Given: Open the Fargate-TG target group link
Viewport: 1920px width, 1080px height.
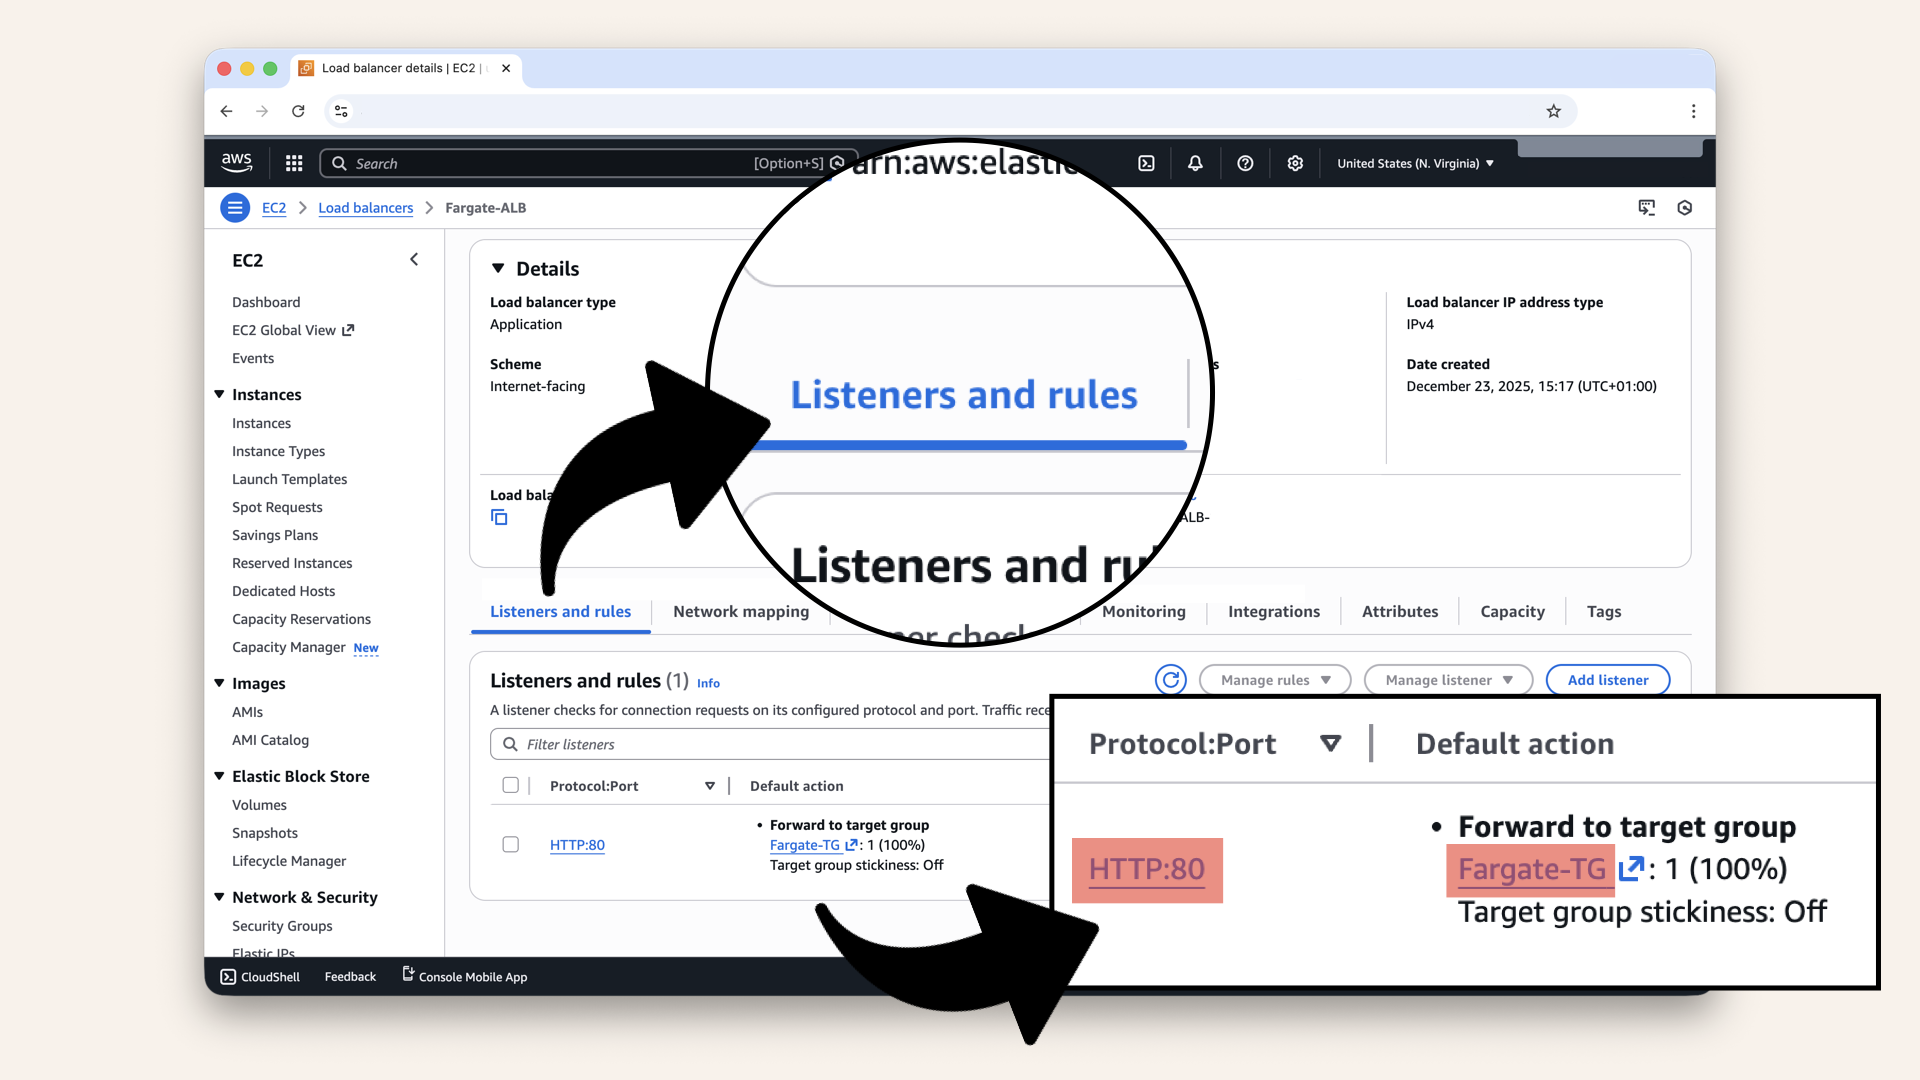Looking at the screenshot, I should 806,845.
